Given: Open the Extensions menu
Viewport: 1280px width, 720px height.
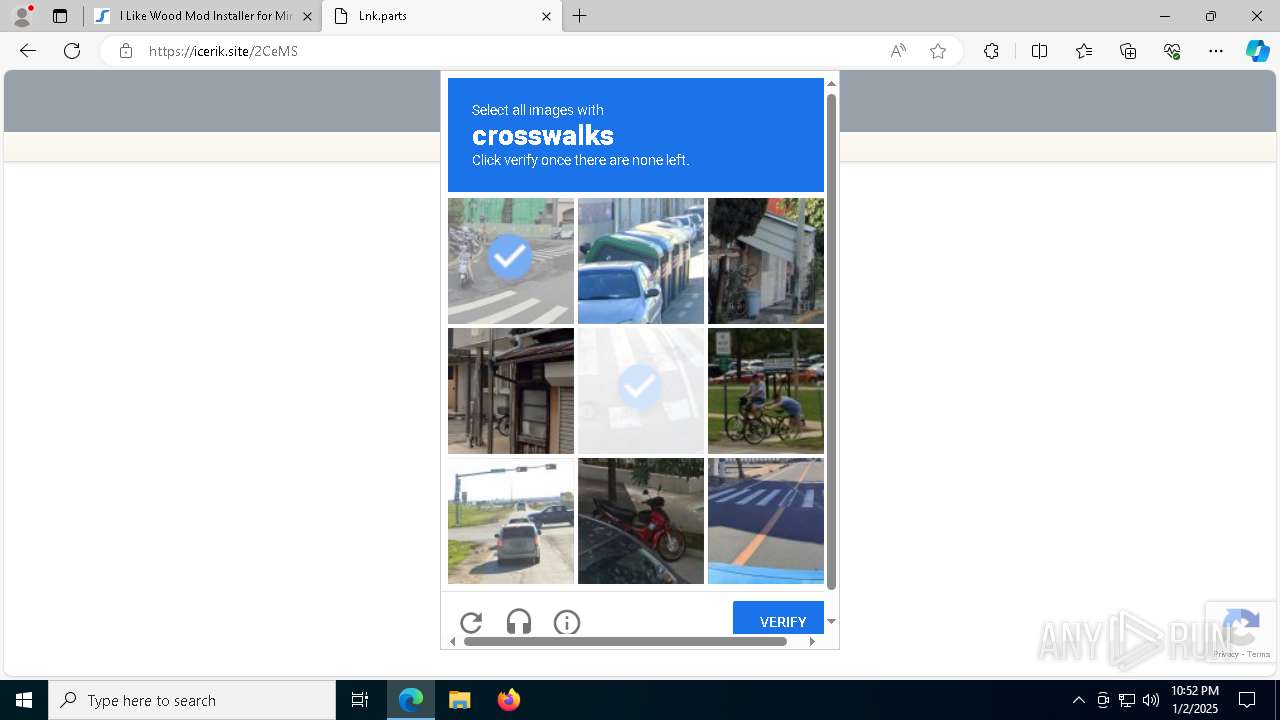Looking at the screenshot, I should pyautogui.click(x=991, y=51).
